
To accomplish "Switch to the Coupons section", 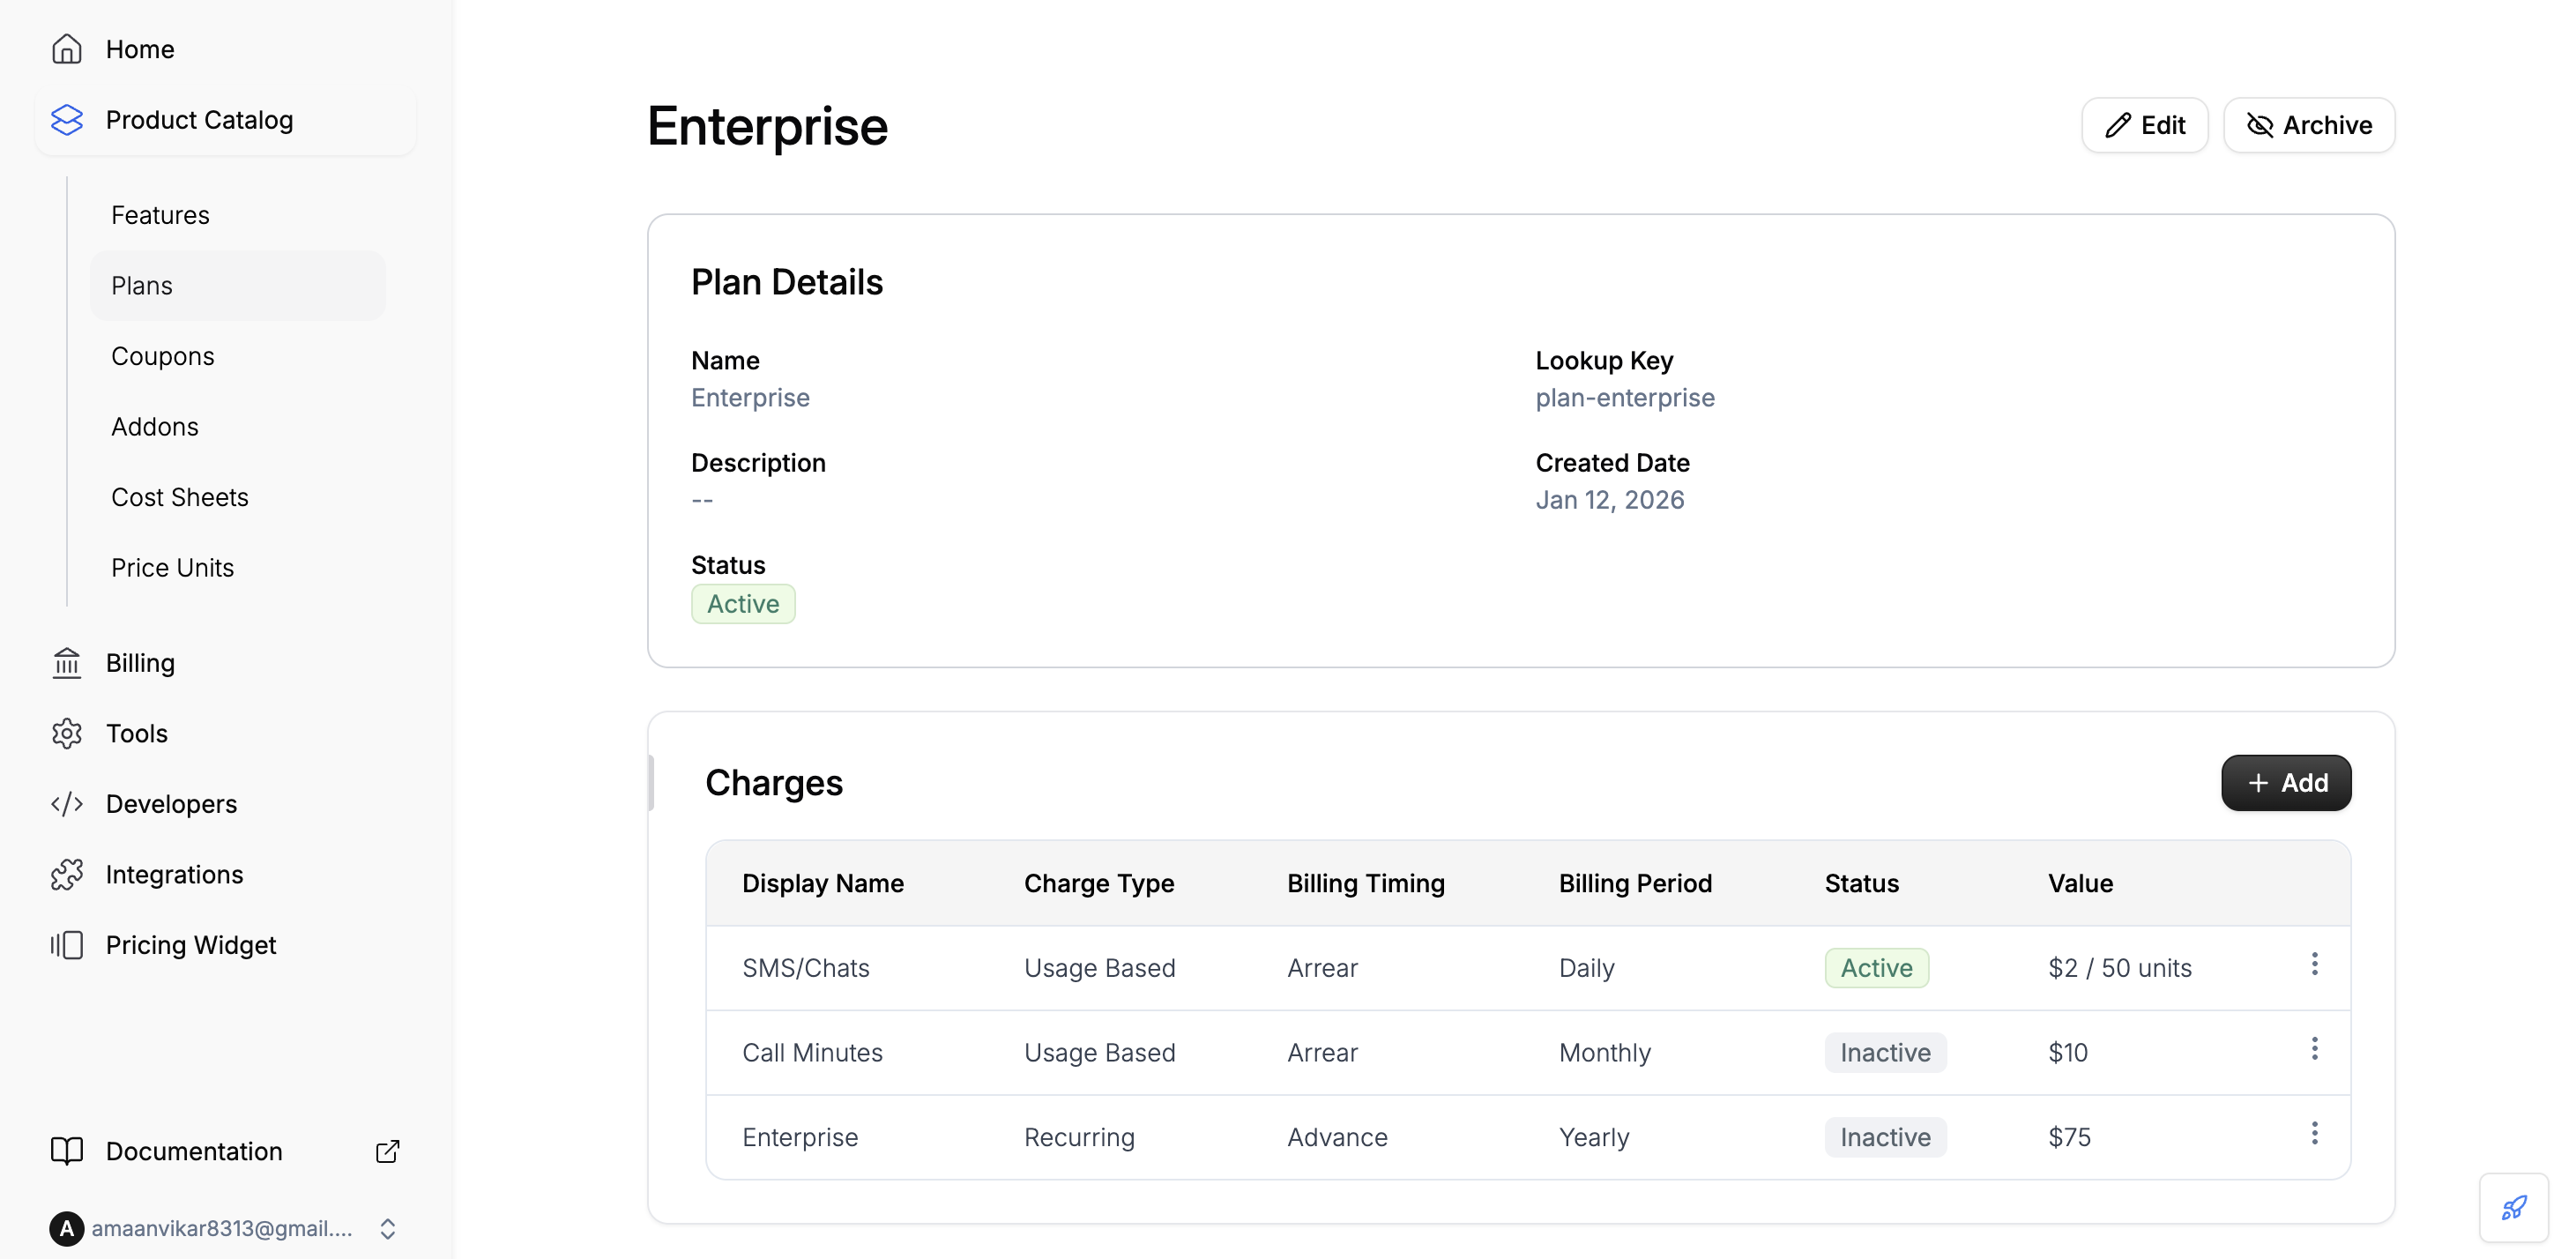I will coord(162,355).
